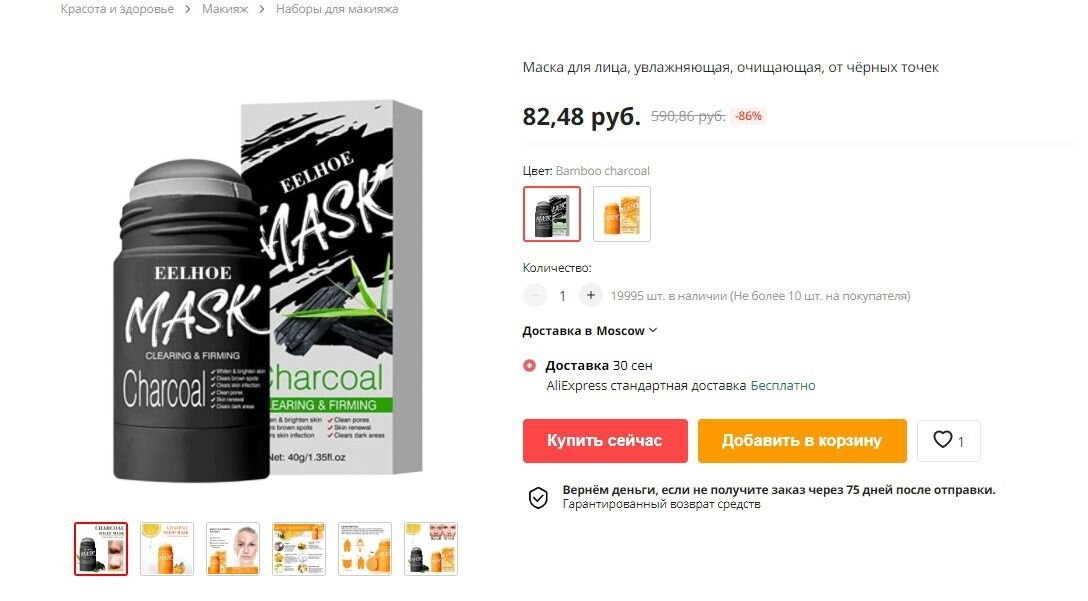Select last thumbnail with both masks

(431, 549)
